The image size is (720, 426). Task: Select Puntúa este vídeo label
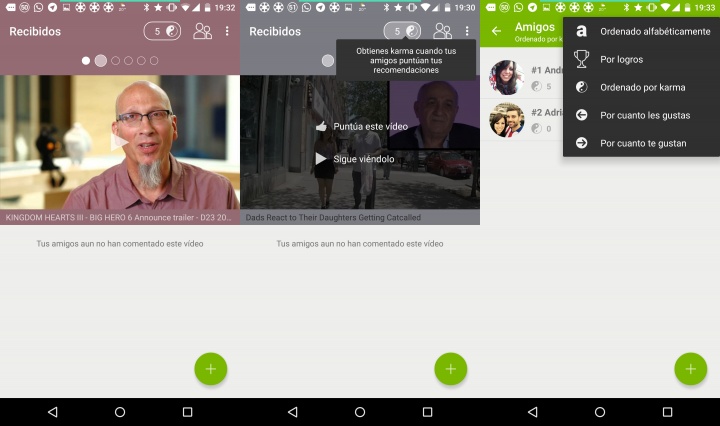(x=371, y=127)
